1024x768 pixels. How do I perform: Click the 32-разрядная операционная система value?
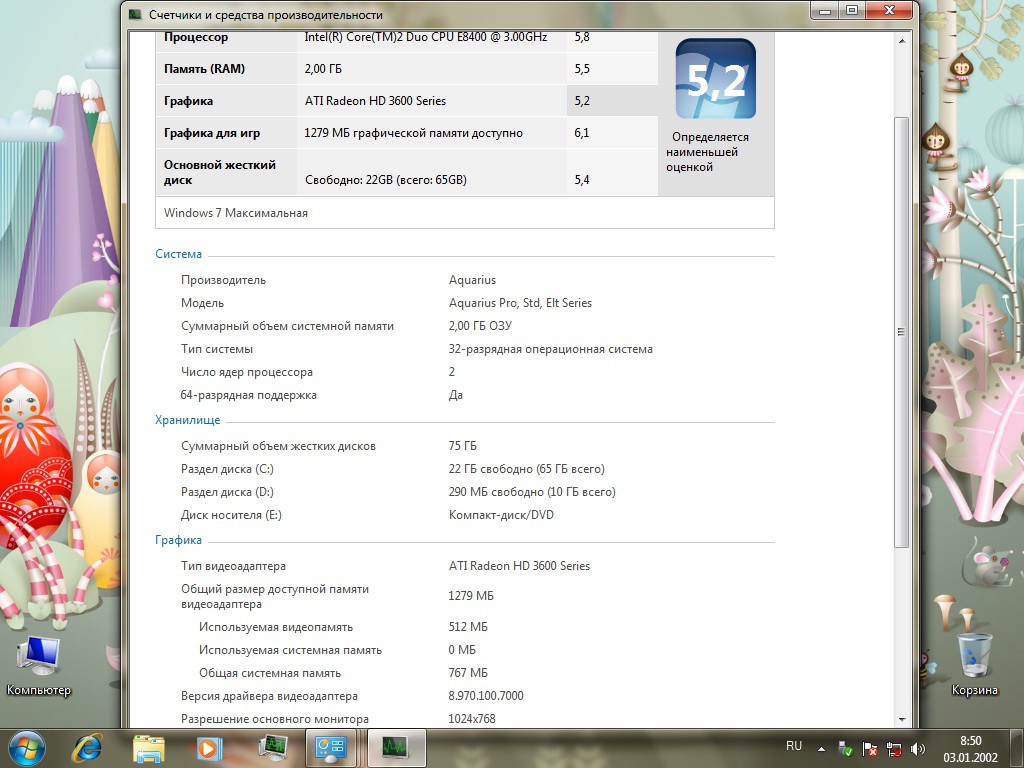551,349
